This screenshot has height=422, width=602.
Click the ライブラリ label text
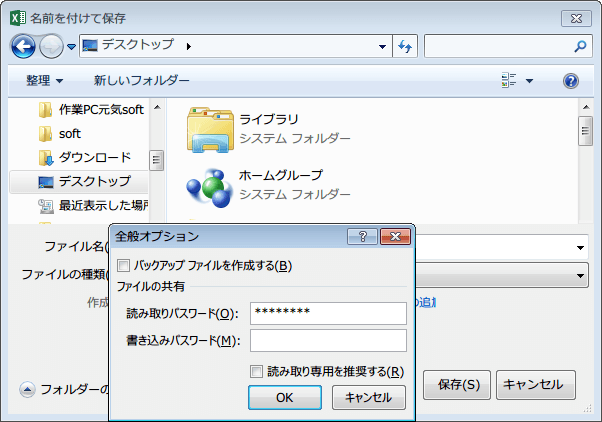pyautogui.click(x=269, y=119)
